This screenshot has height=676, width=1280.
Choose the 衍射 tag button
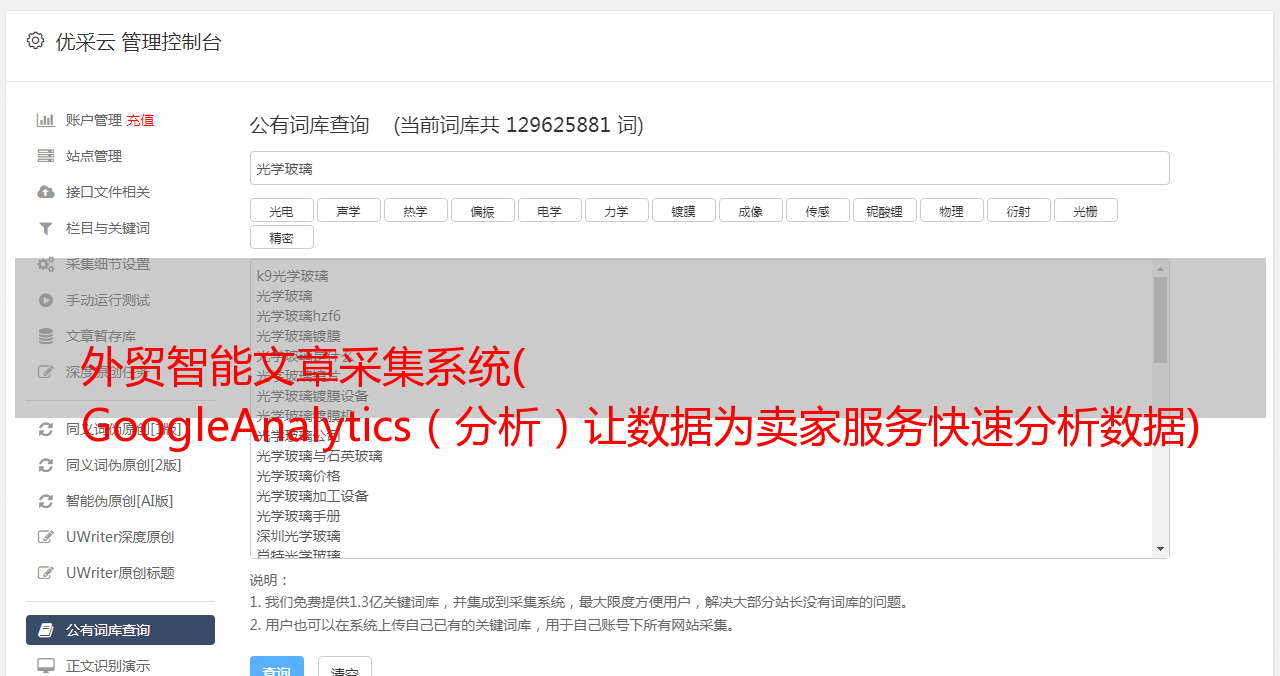coord(1019,210)
